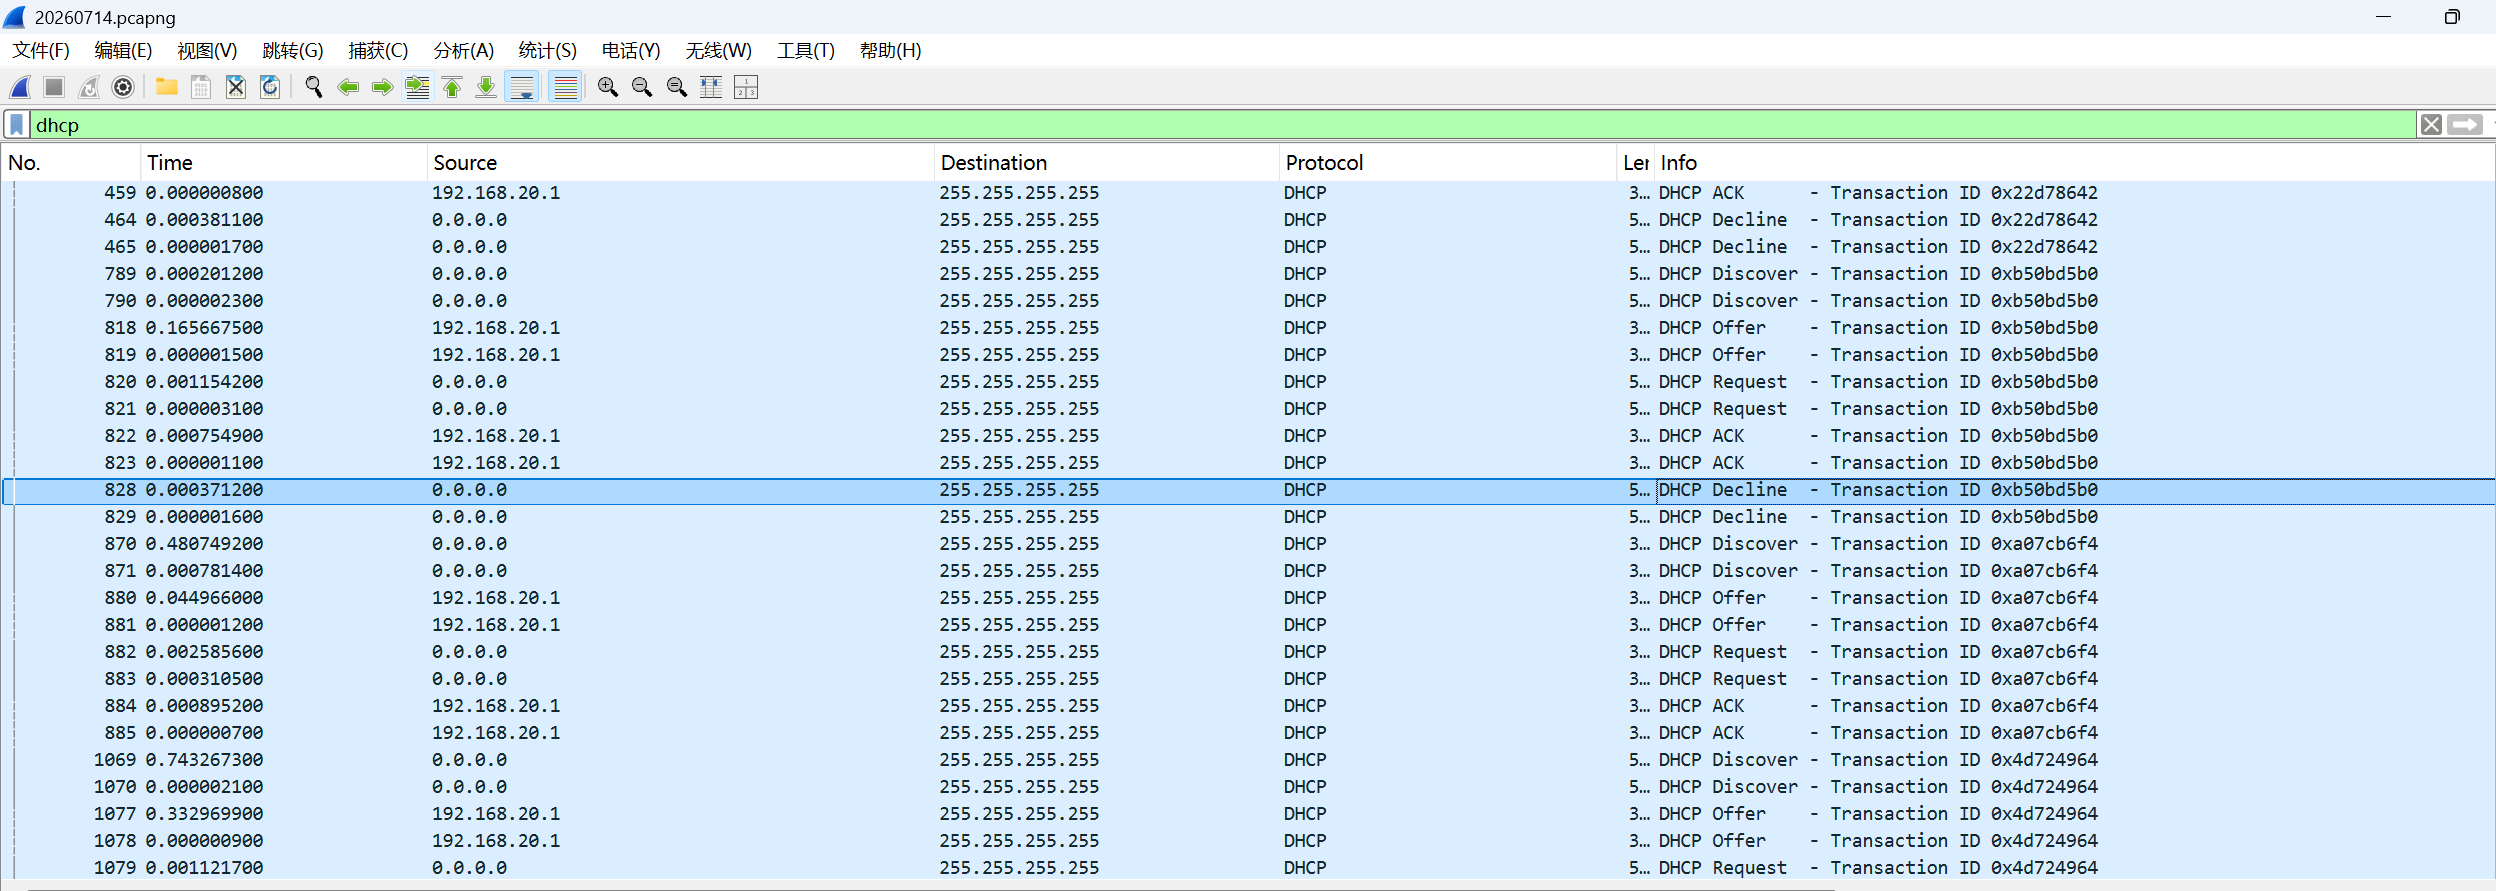The image size is (2496, 891).
Task: Apply the display filter with arrow button
Action: 2465,125
